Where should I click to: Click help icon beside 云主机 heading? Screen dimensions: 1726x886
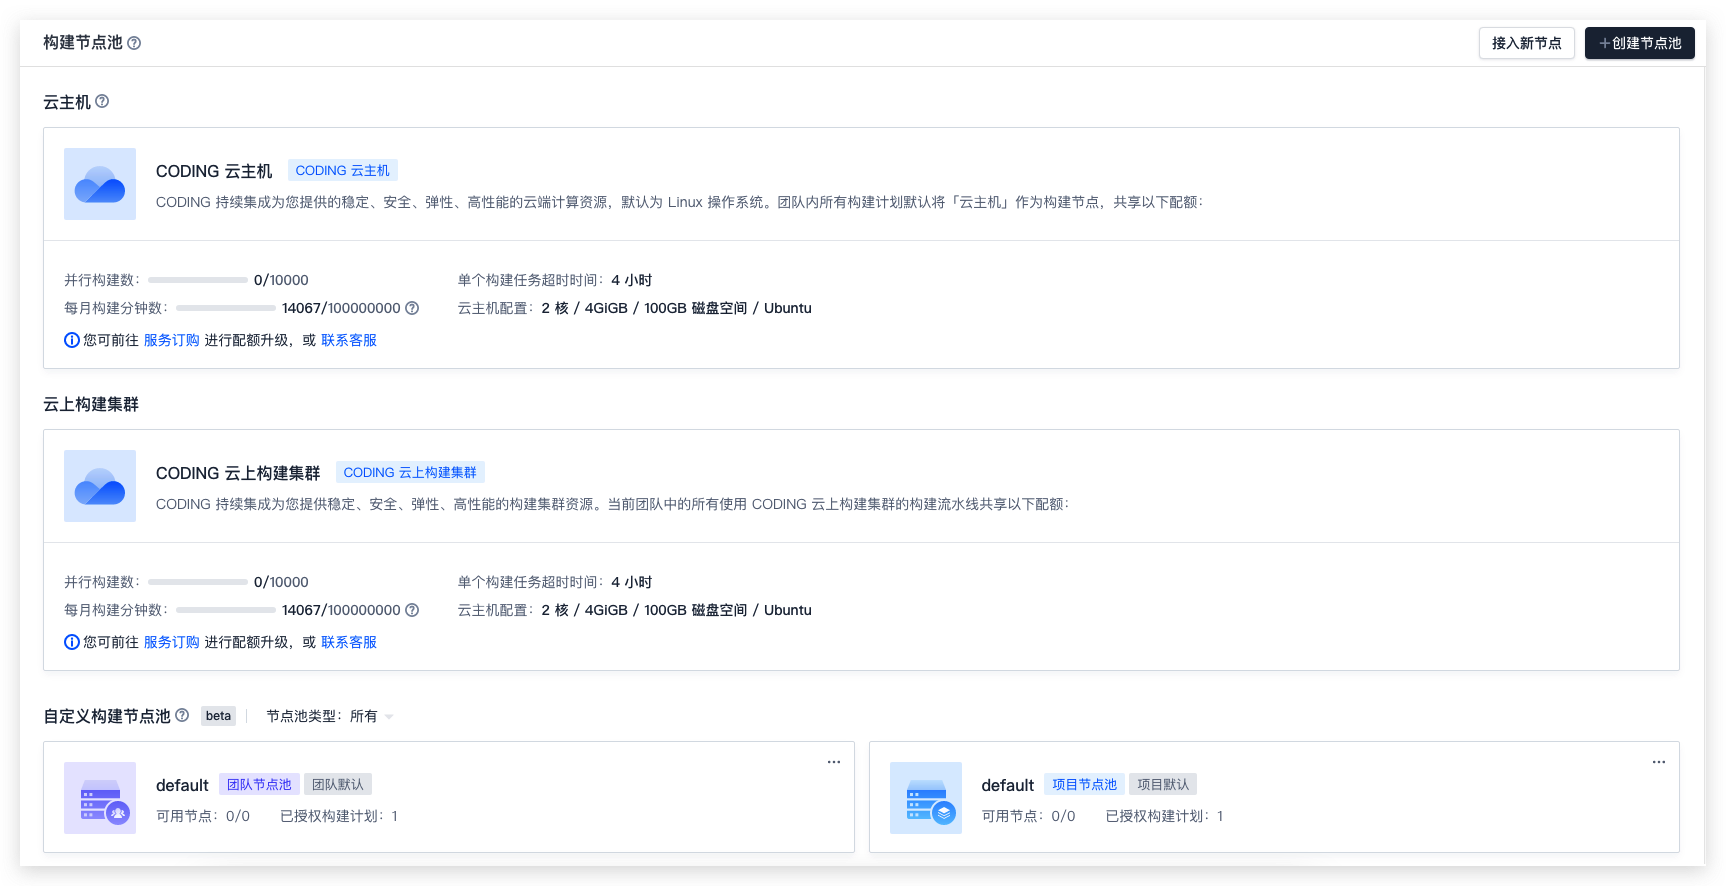[x=102, y=101]
